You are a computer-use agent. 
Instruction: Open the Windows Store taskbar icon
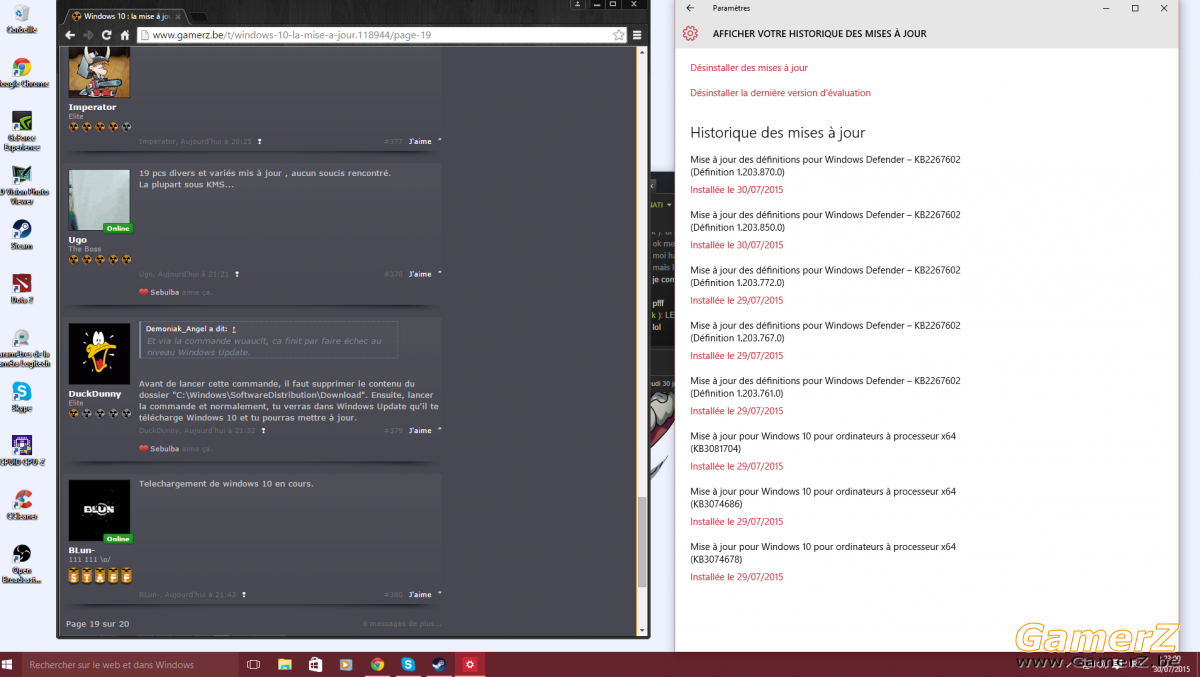tap(315, 664)
